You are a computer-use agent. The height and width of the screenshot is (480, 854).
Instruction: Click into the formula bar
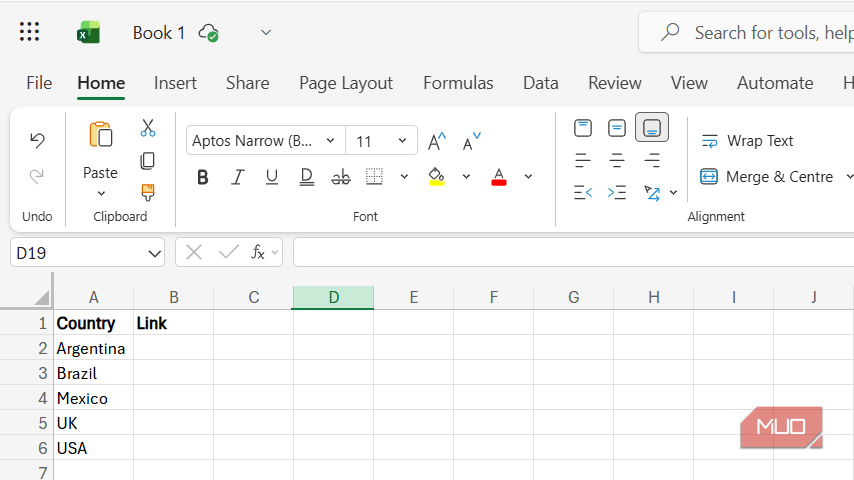point(573,252)
